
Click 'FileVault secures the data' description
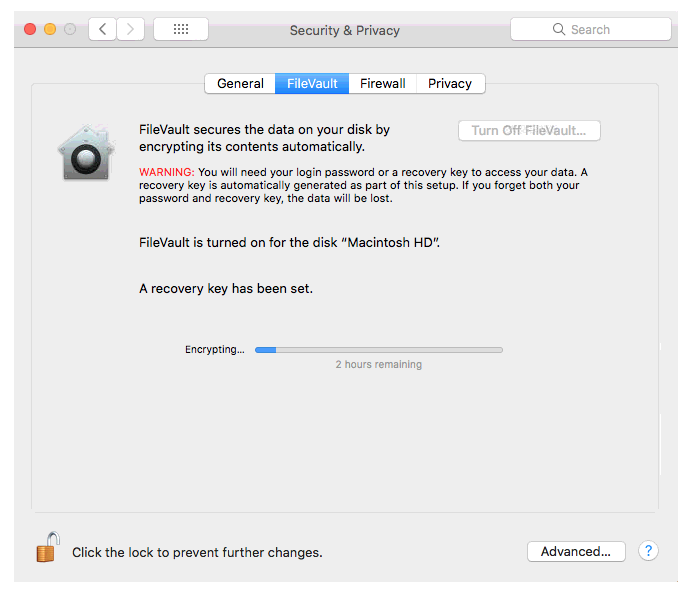click(264, 138)
